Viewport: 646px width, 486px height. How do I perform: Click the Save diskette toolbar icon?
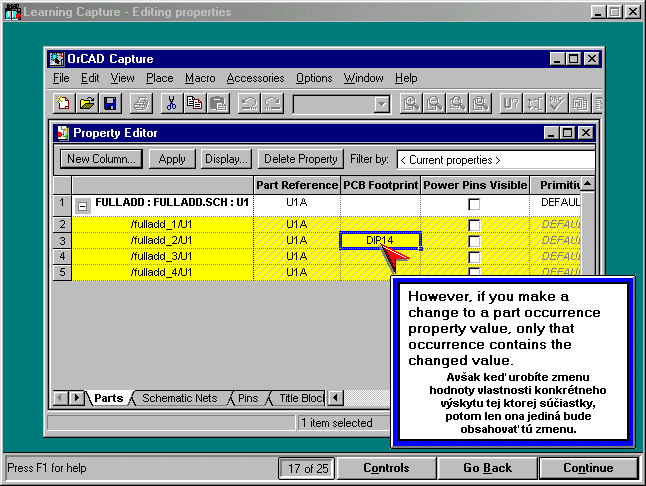tap(110, 103)
